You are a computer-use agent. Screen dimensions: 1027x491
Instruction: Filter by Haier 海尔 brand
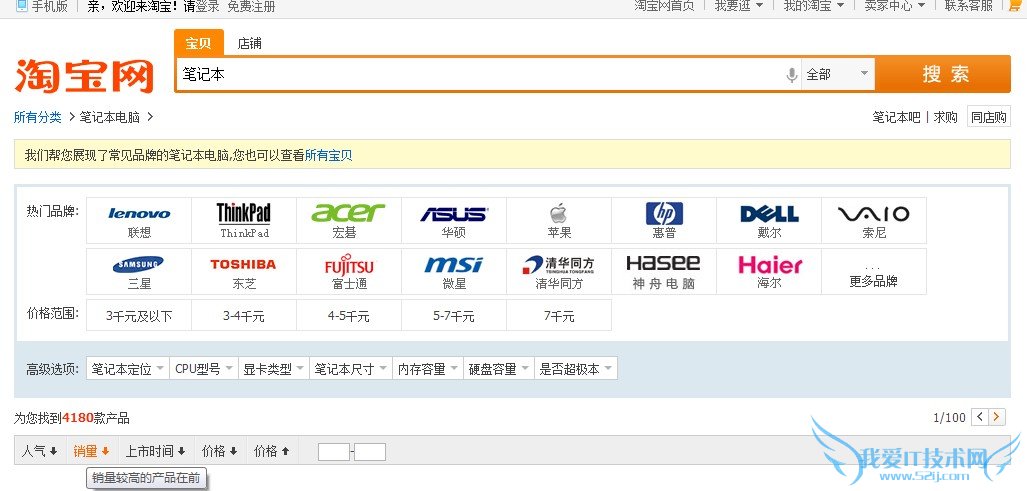[769, 271]
